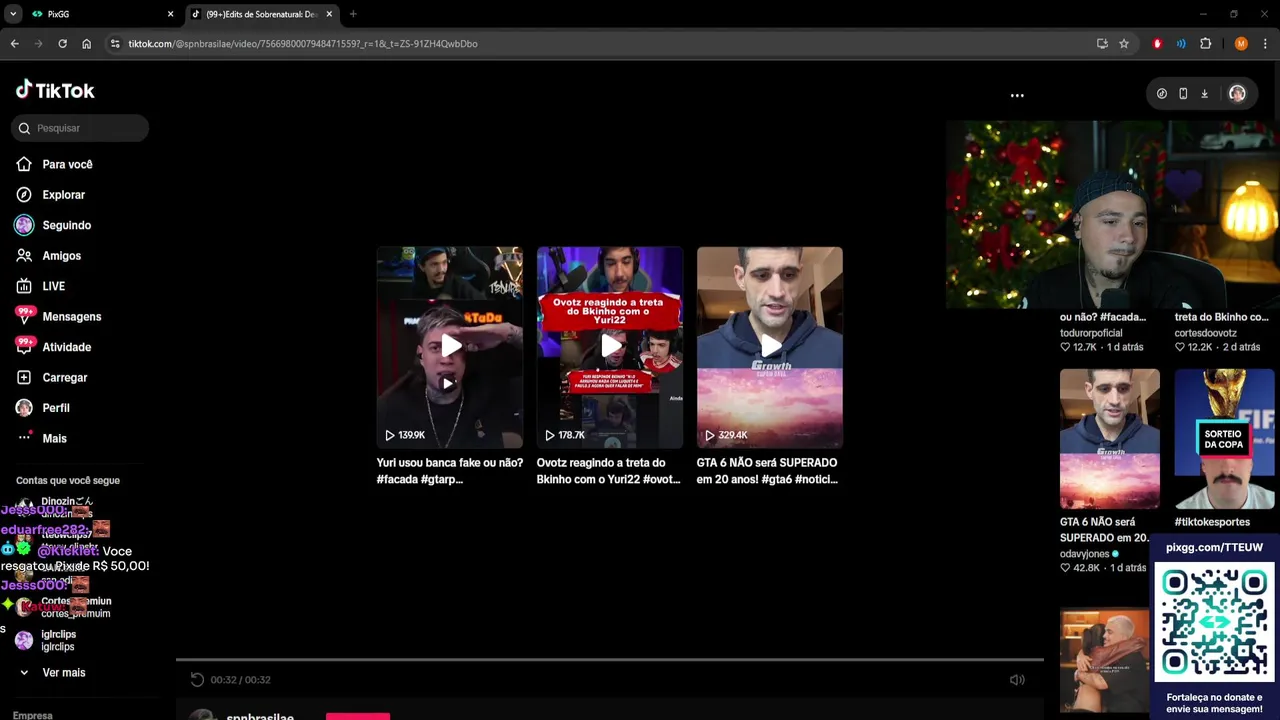The width and height of the screenshot is (1280, 720).
Task: Bookmark this page with the star
Action: (x=1124, y=44)
